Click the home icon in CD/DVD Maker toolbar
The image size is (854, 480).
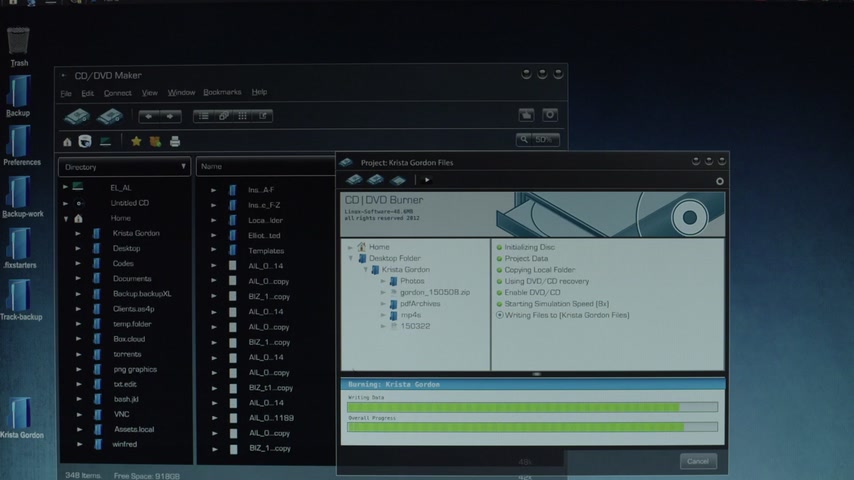[x=67, y=142]
